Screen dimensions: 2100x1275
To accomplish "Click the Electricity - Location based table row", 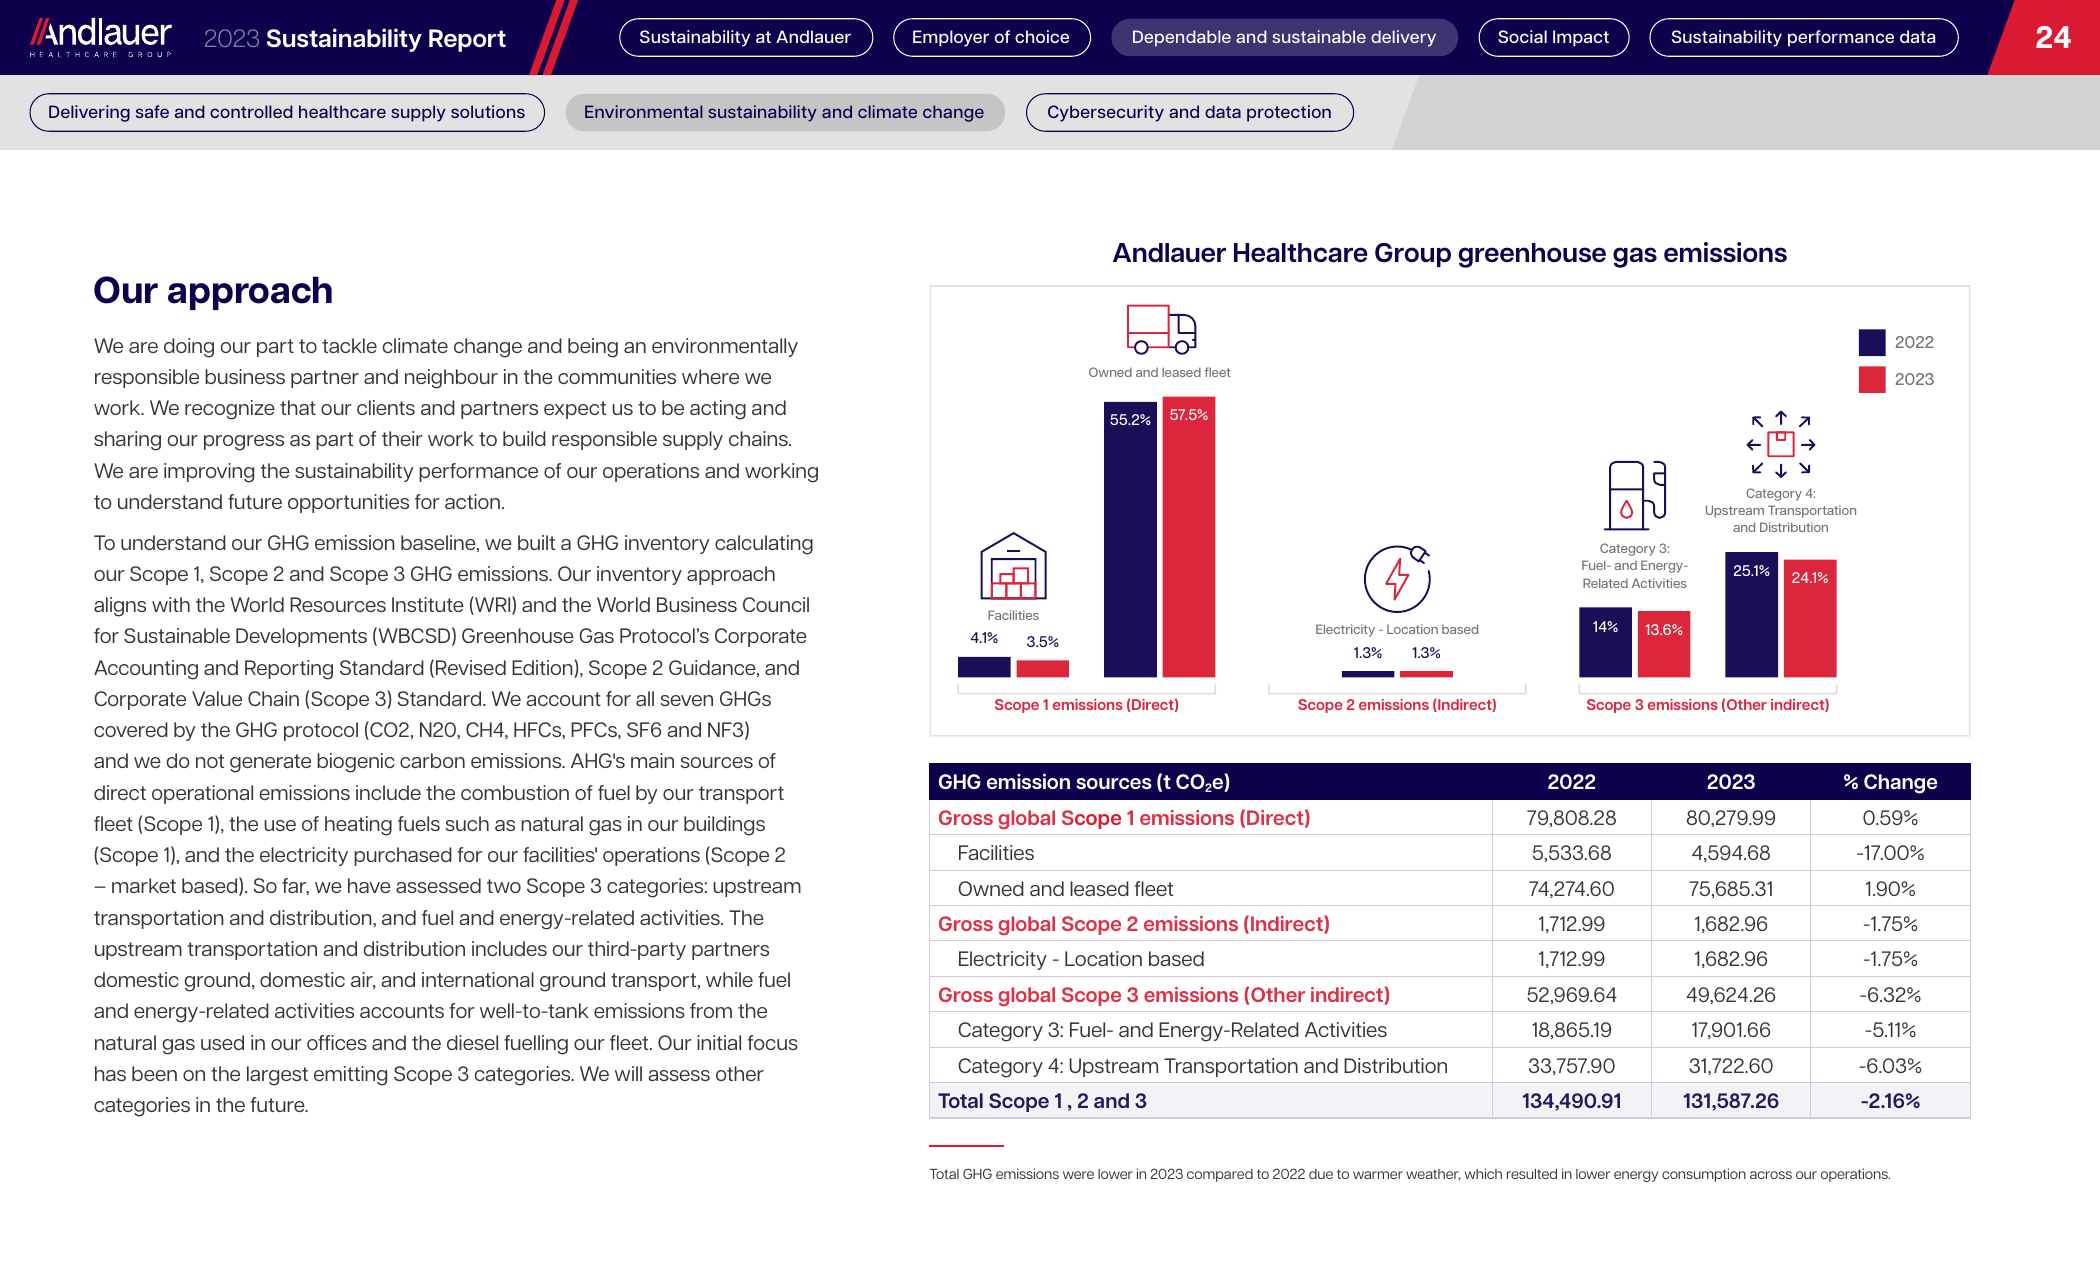I will [x=1450, y=959].
